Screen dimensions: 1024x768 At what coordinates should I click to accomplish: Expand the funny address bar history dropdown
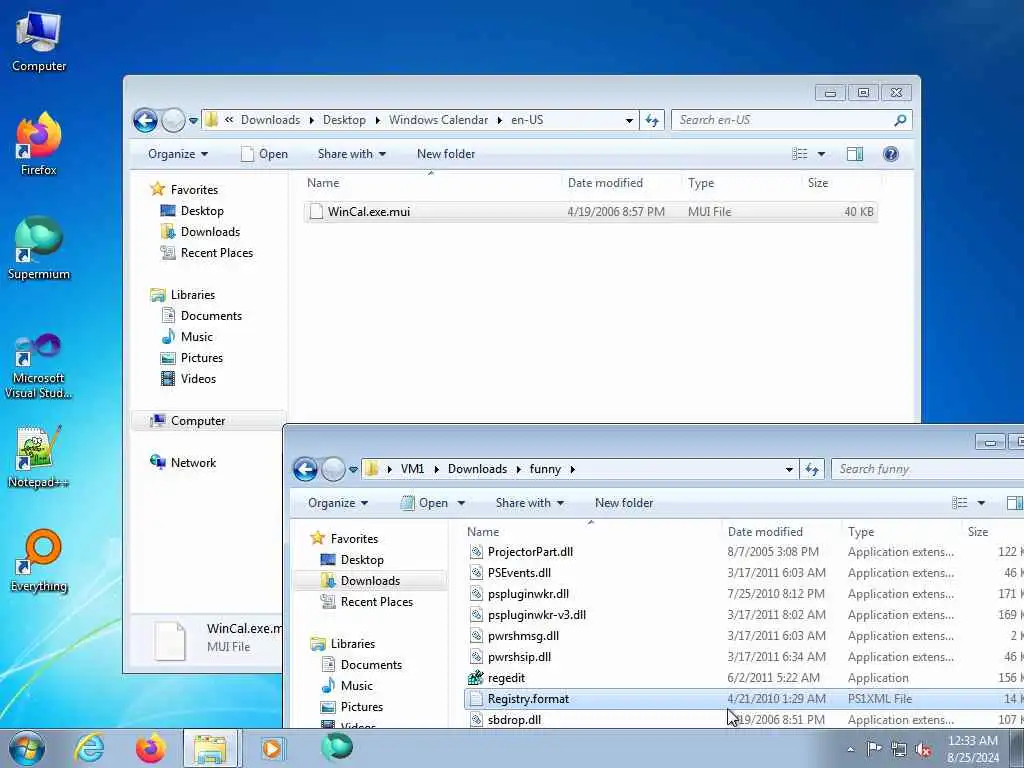click(789, 470)
